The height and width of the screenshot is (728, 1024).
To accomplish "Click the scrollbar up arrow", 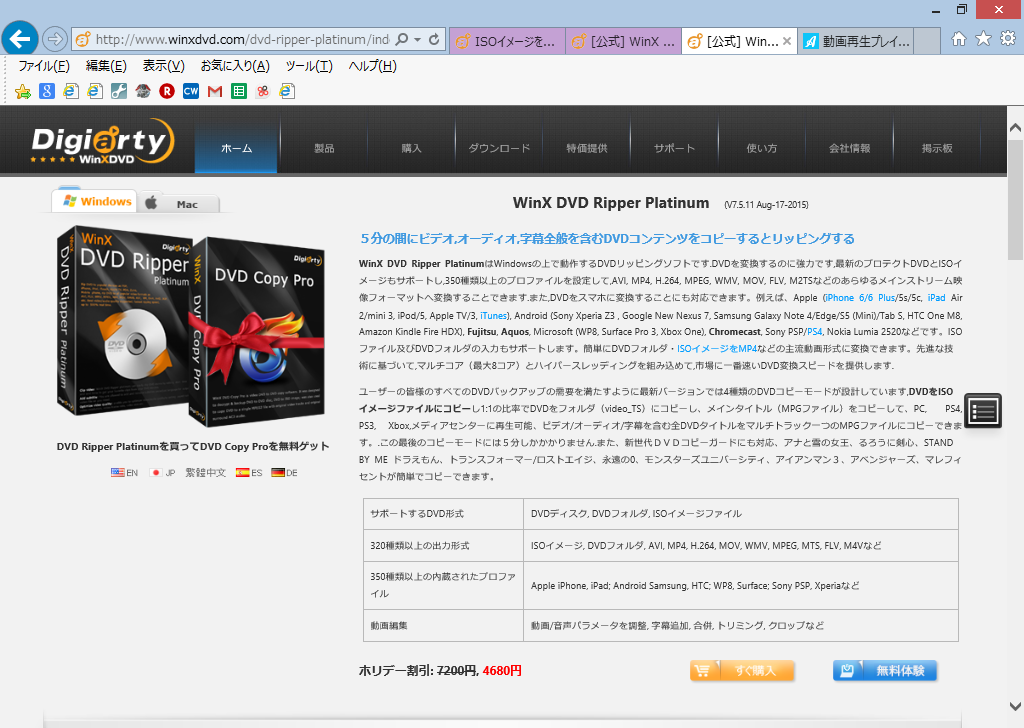I will click(x=1016, y=128).
